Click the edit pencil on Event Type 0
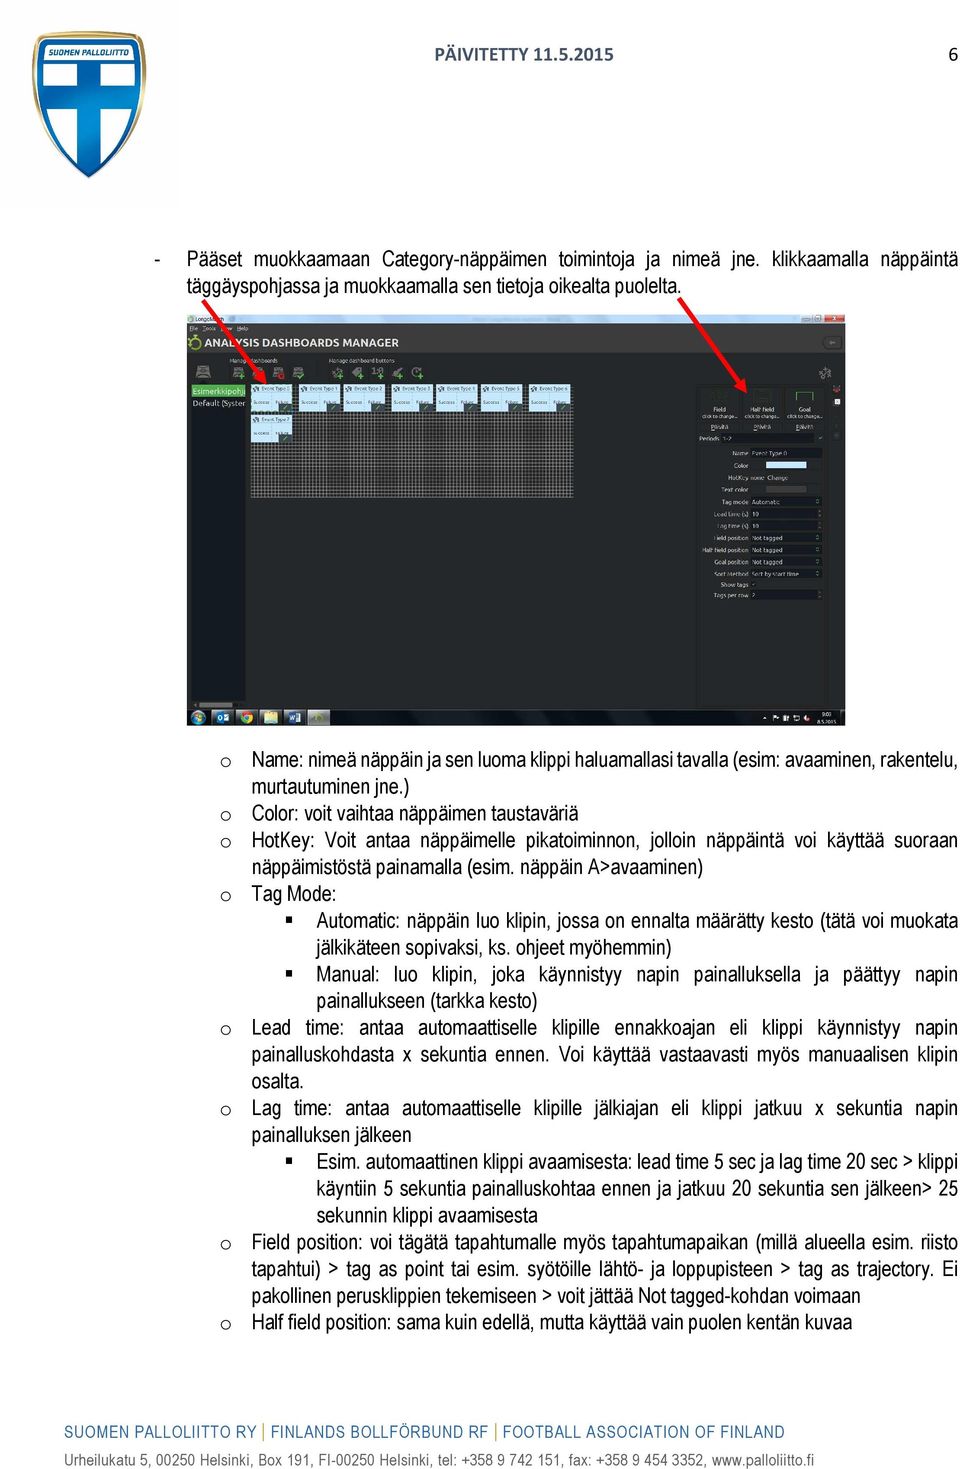 click(x=286, y=408)
